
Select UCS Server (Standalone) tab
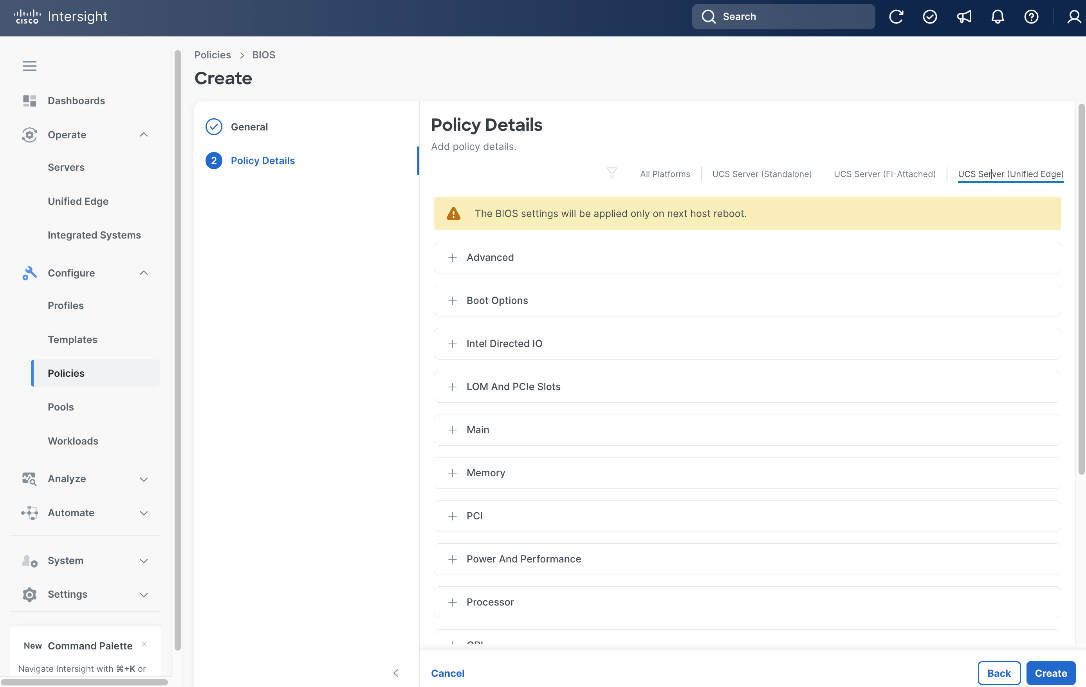762,174
